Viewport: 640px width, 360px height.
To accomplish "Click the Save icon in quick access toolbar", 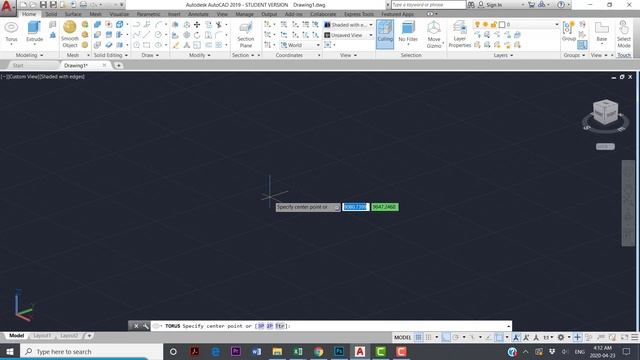I will click(43, 4).
